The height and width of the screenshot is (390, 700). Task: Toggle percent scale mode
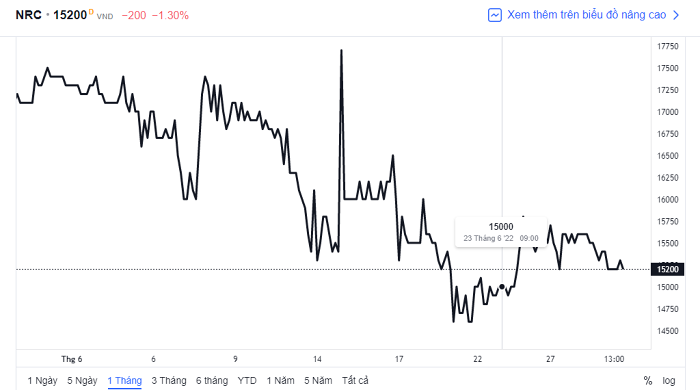click(648, 381)
